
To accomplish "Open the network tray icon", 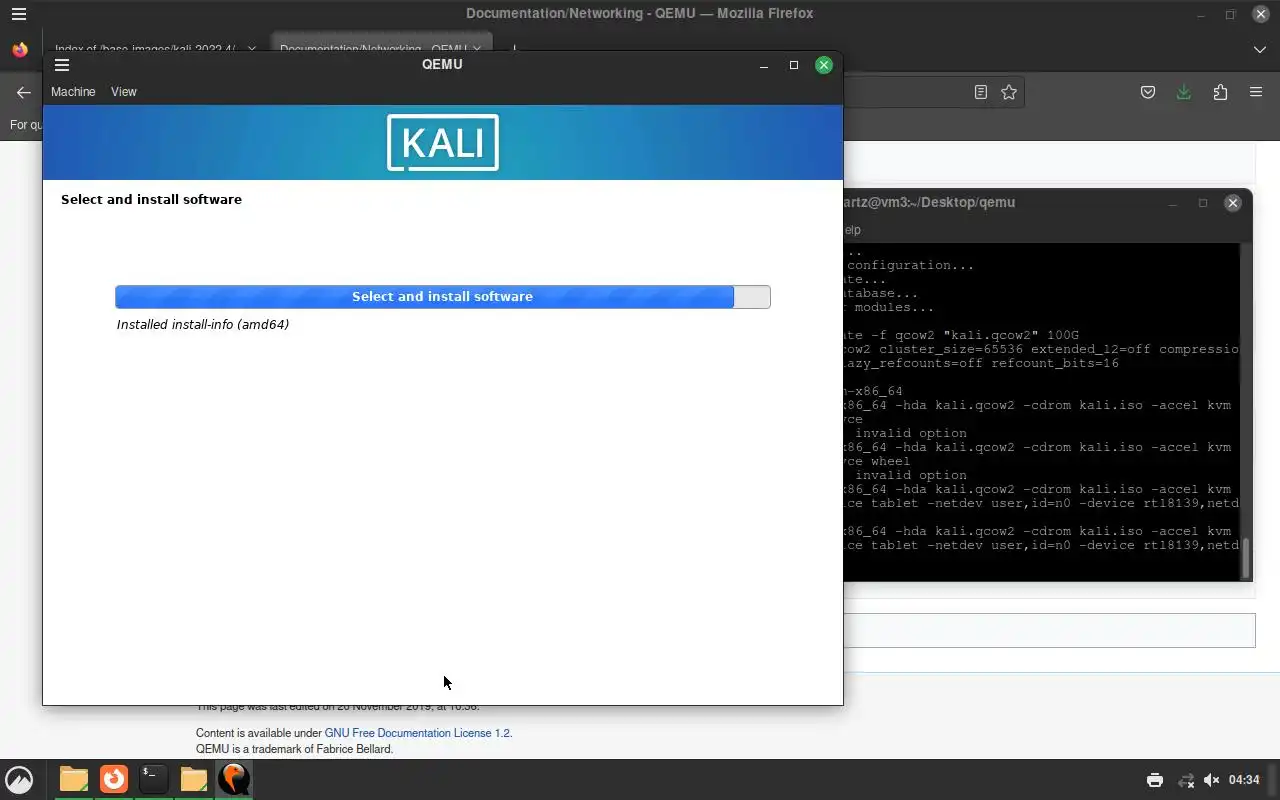I will 1186,780.
